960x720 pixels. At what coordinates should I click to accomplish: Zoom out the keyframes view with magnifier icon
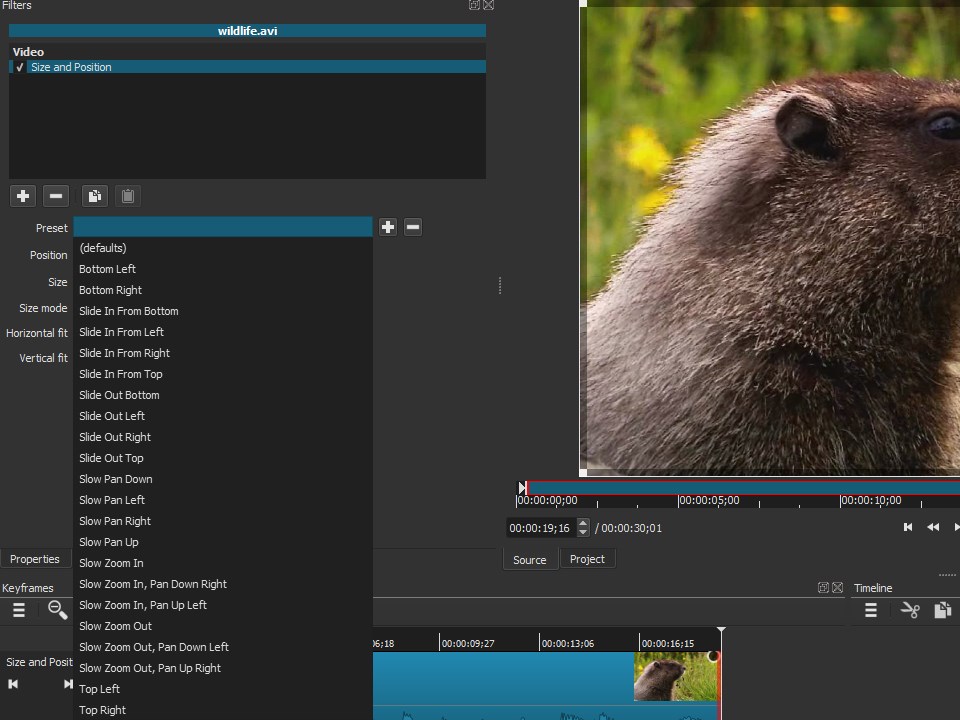(x=56, y=610)
